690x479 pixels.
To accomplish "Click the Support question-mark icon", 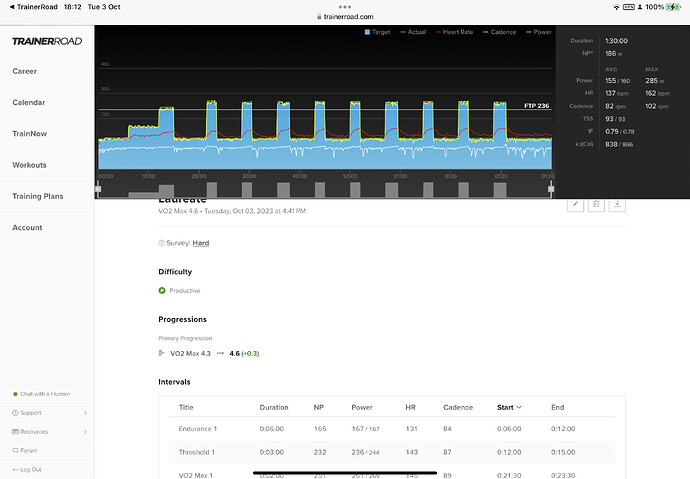I will 15,413.
